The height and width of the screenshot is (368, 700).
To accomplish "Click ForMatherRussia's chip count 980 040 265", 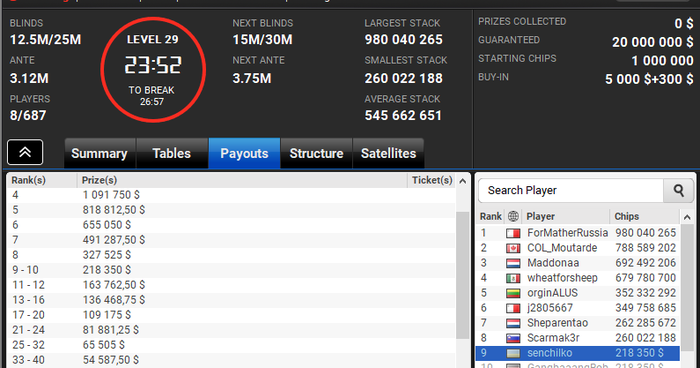I will 646,233.
